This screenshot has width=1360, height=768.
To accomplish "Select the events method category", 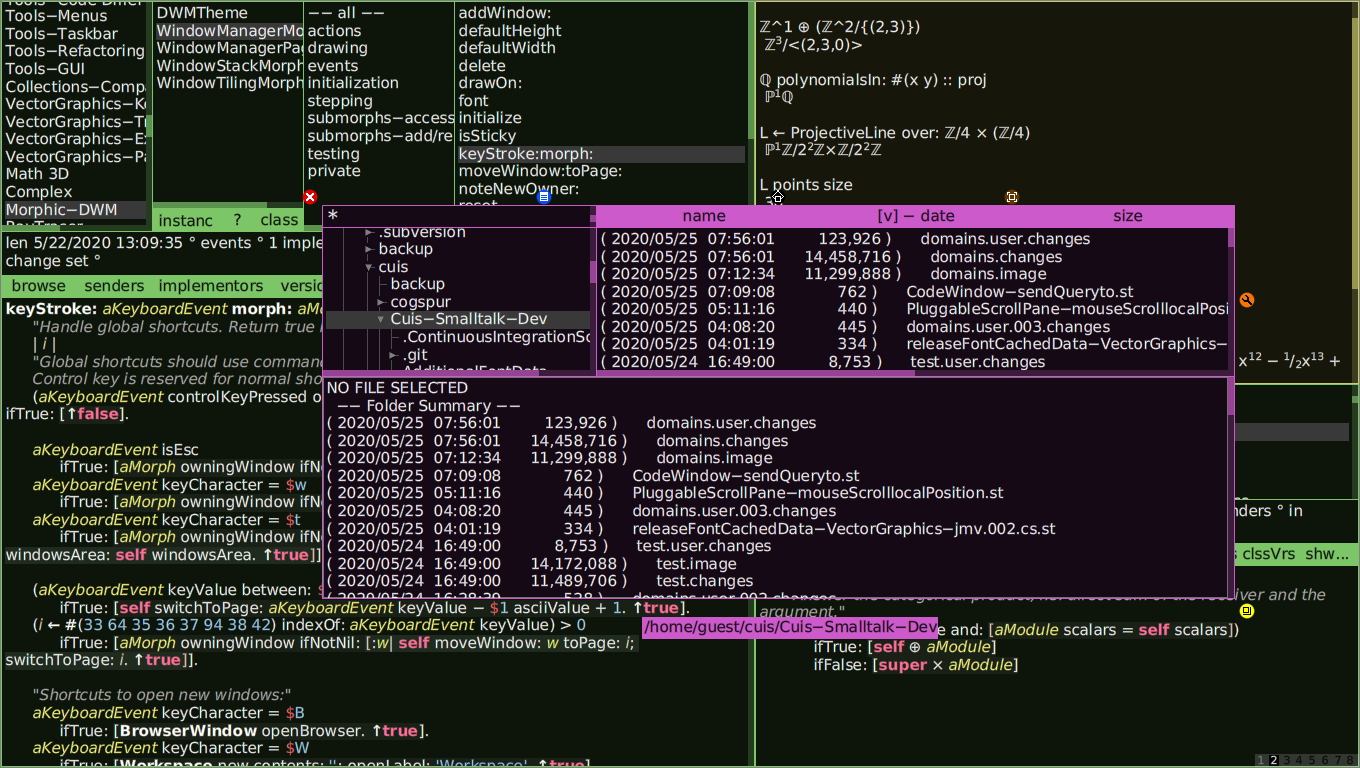I will 379,66.
